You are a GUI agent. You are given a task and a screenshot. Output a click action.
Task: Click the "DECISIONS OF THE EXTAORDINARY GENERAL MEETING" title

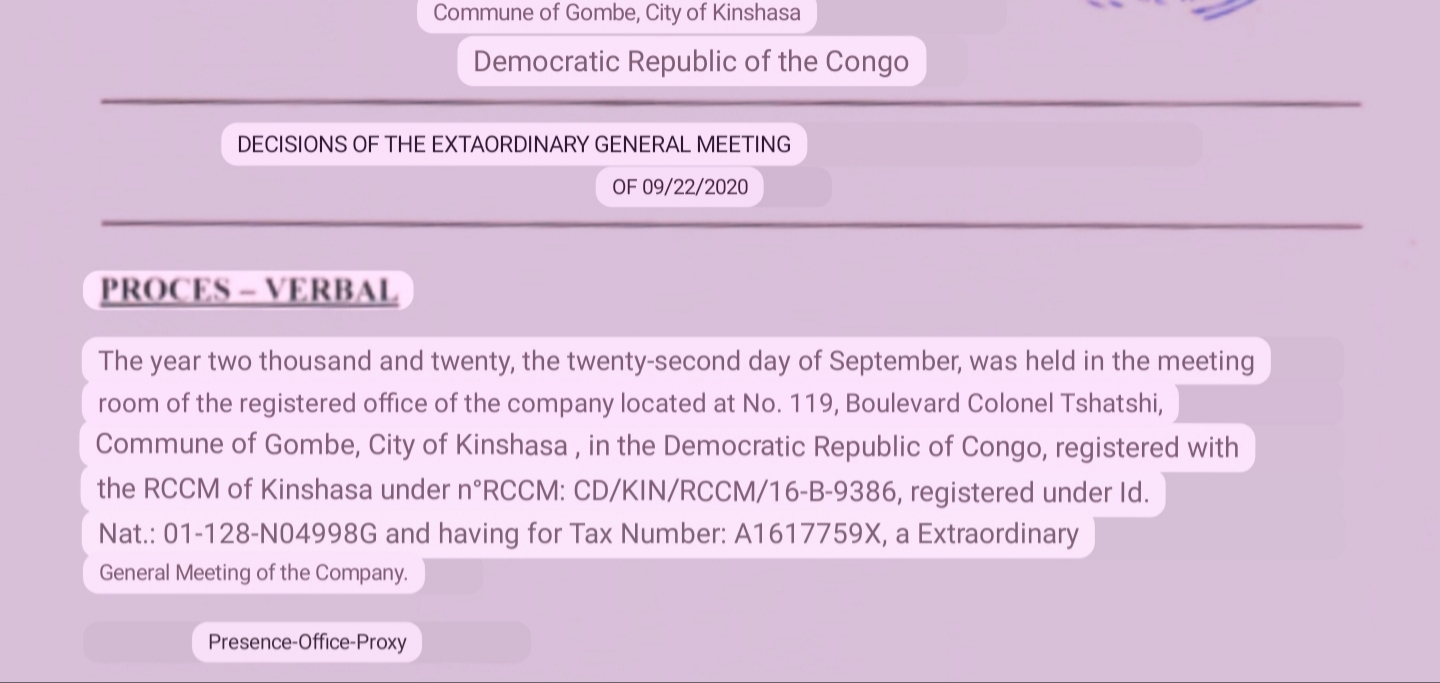tap(513, 145)
